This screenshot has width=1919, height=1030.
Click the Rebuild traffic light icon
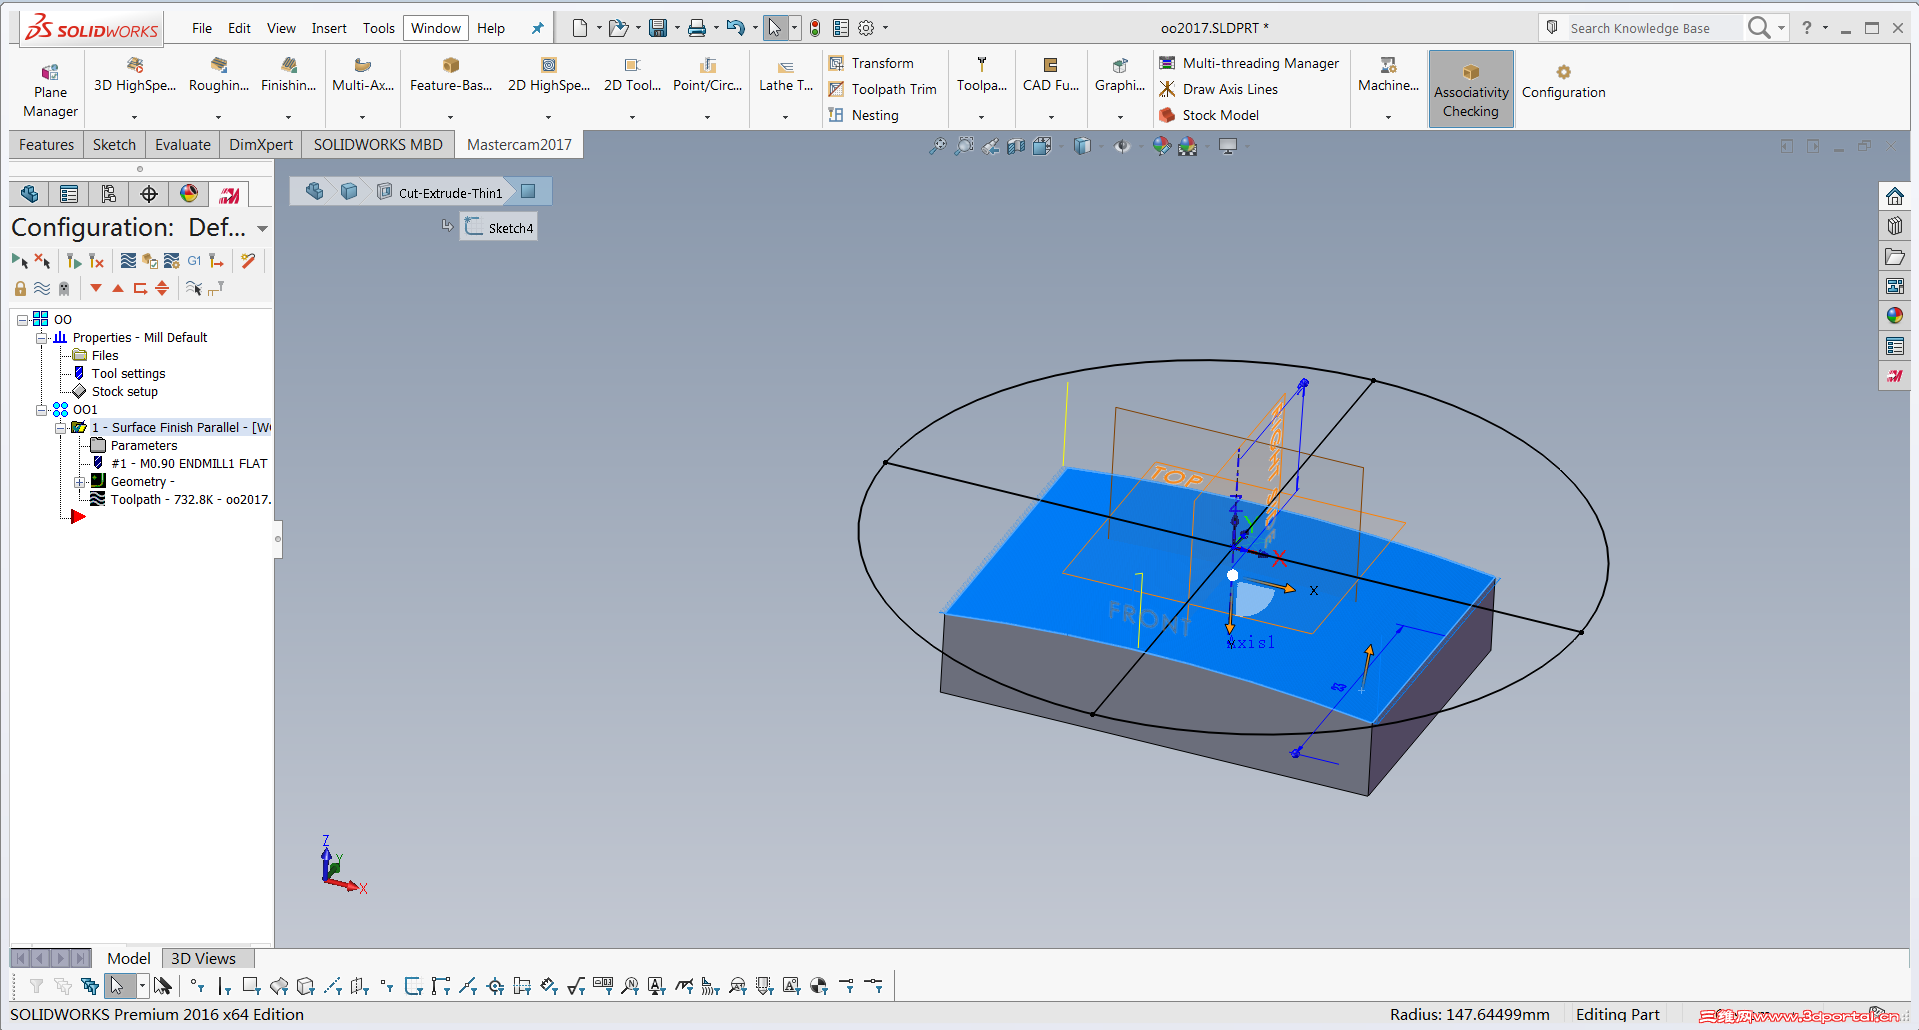815,28
